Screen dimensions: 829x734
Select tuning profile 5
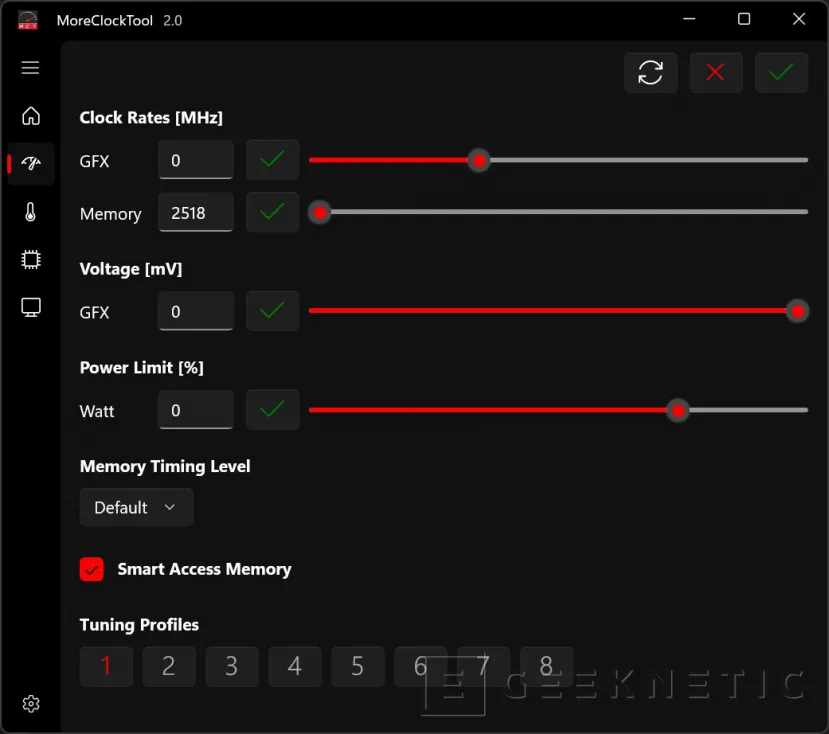tap(357, 666)
